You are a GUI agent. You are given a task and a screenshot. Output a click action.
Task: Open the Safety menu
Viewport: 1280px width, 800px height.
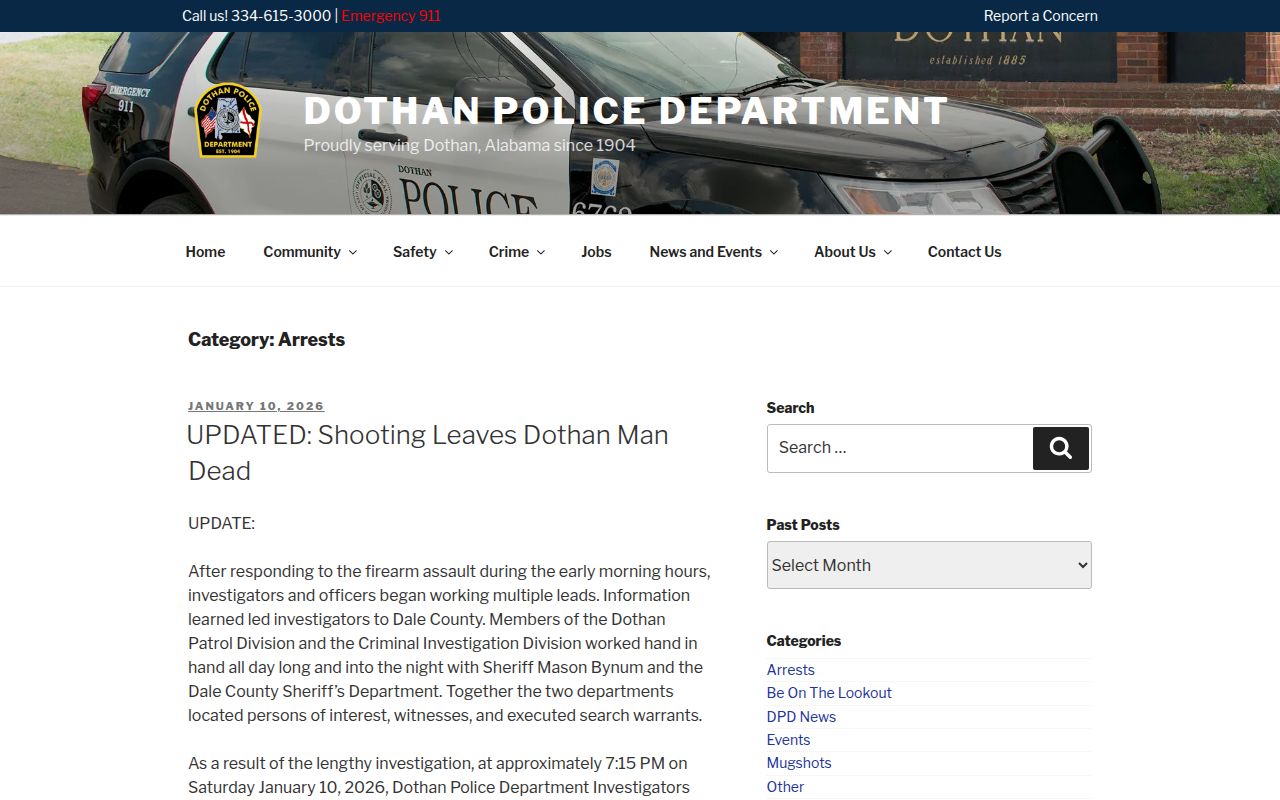415,252
